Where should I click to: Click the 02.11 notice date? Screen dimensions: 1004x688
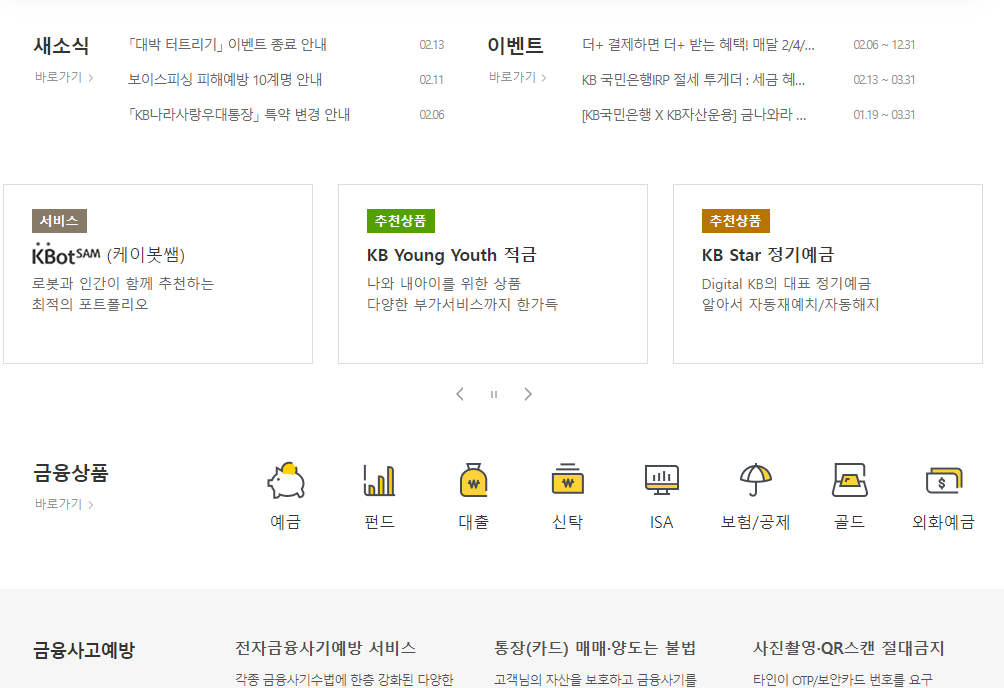coord(432,79)
